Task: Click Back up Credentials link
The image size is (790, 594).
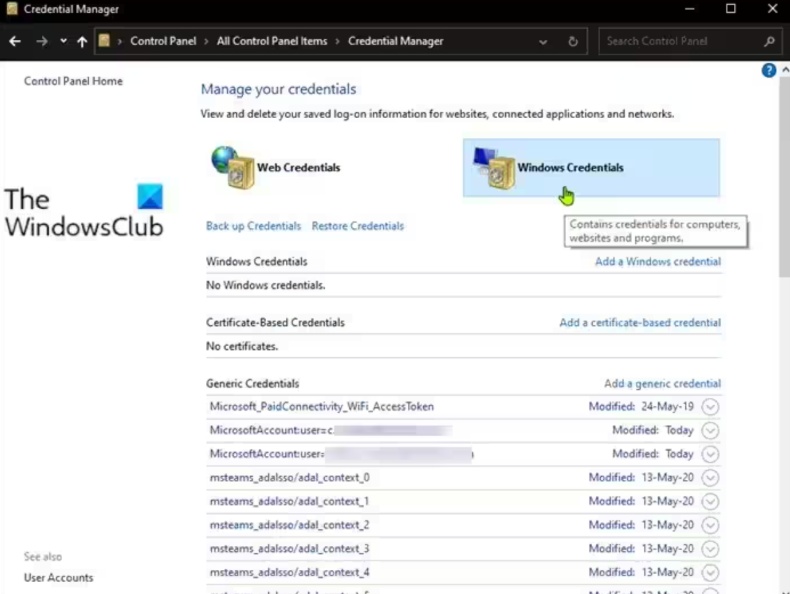Action: click(253, 226)
